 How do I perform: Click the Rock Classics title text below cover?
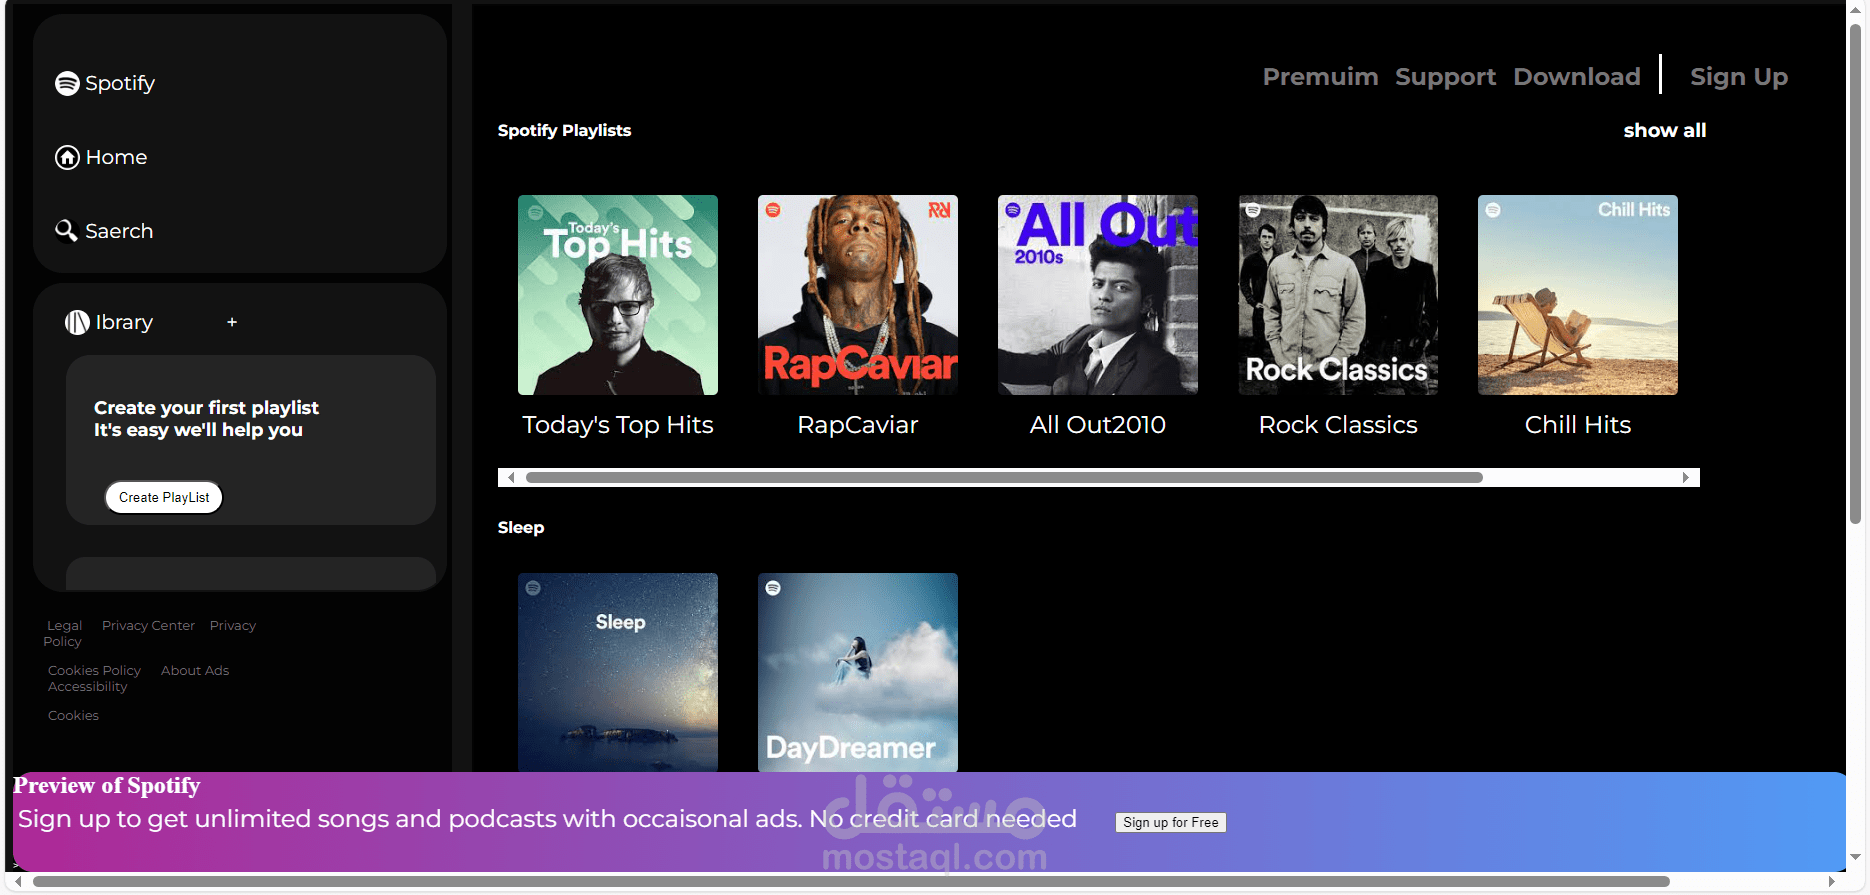point(1338,425)
